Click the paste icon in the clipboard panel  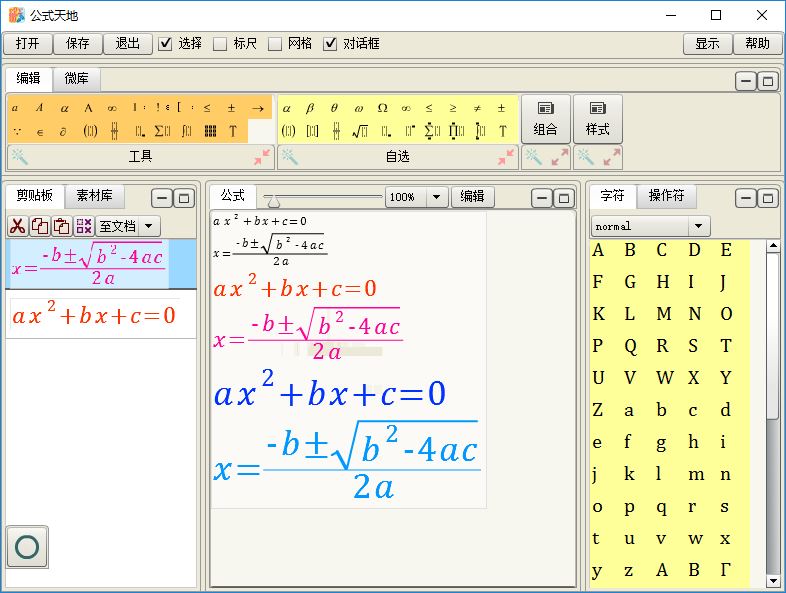[62, 227]
